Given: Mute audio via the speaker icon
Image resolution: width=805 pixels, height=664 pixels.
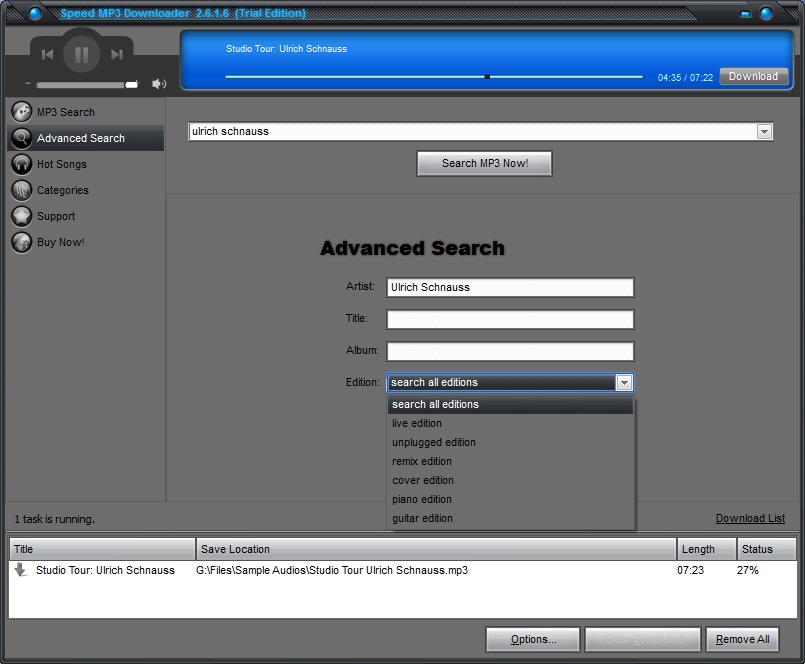Looking at the screenshot, I should click(x=158, y=84).
